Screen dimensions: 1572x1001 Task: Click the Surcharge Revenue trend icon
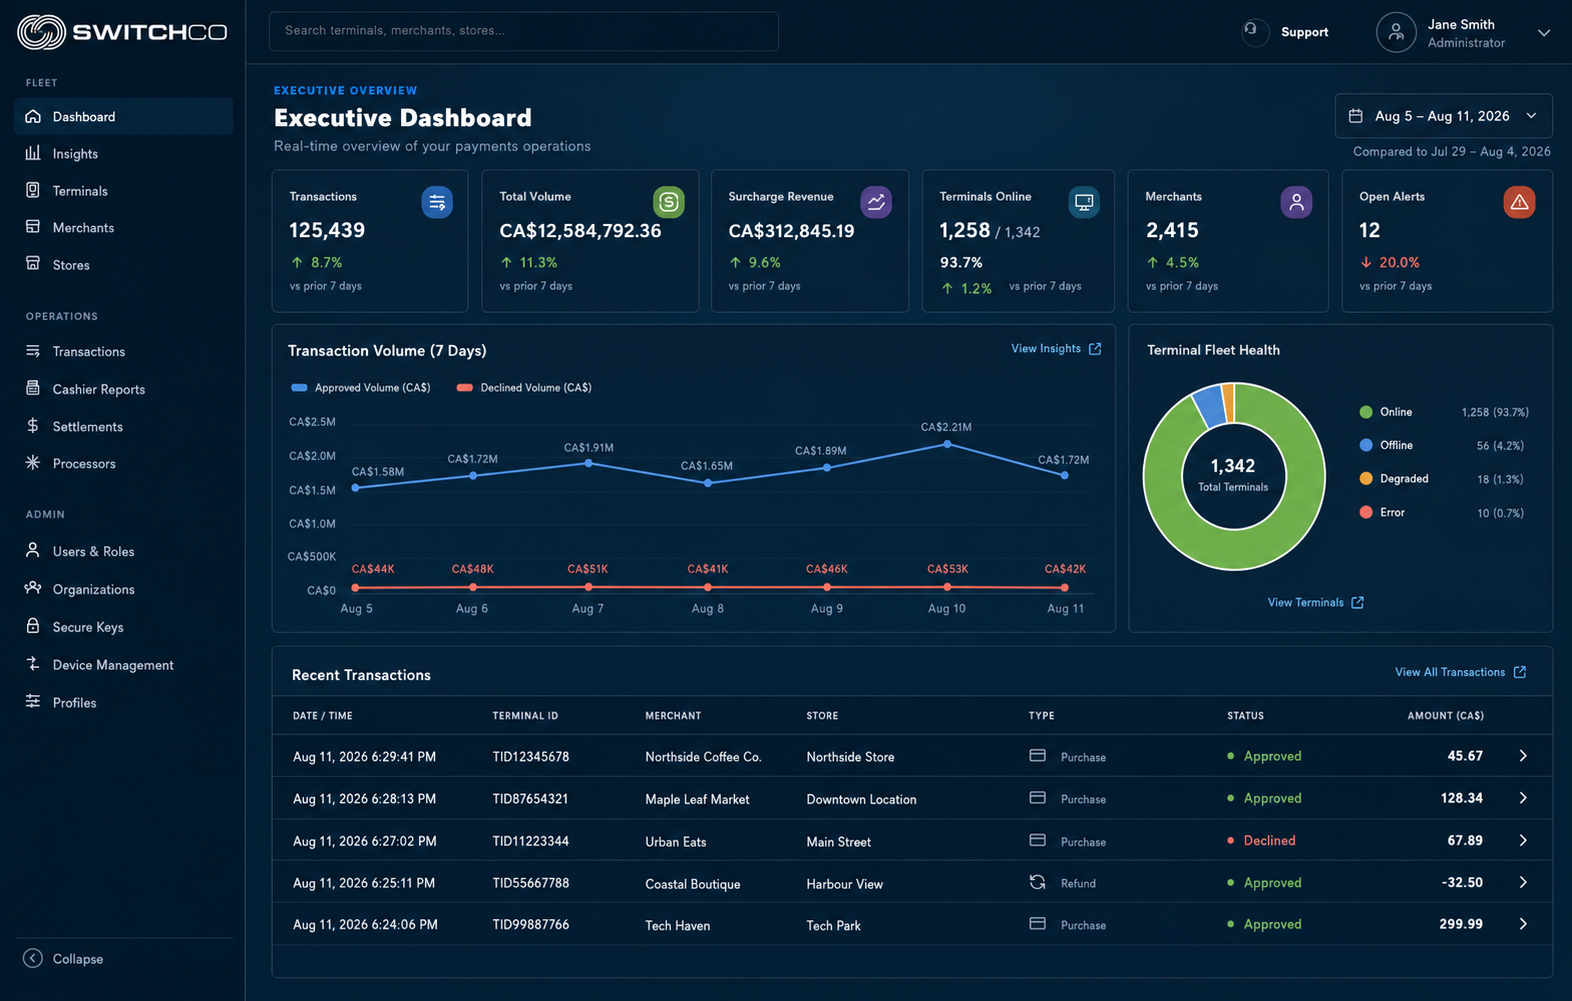(876, 202)
